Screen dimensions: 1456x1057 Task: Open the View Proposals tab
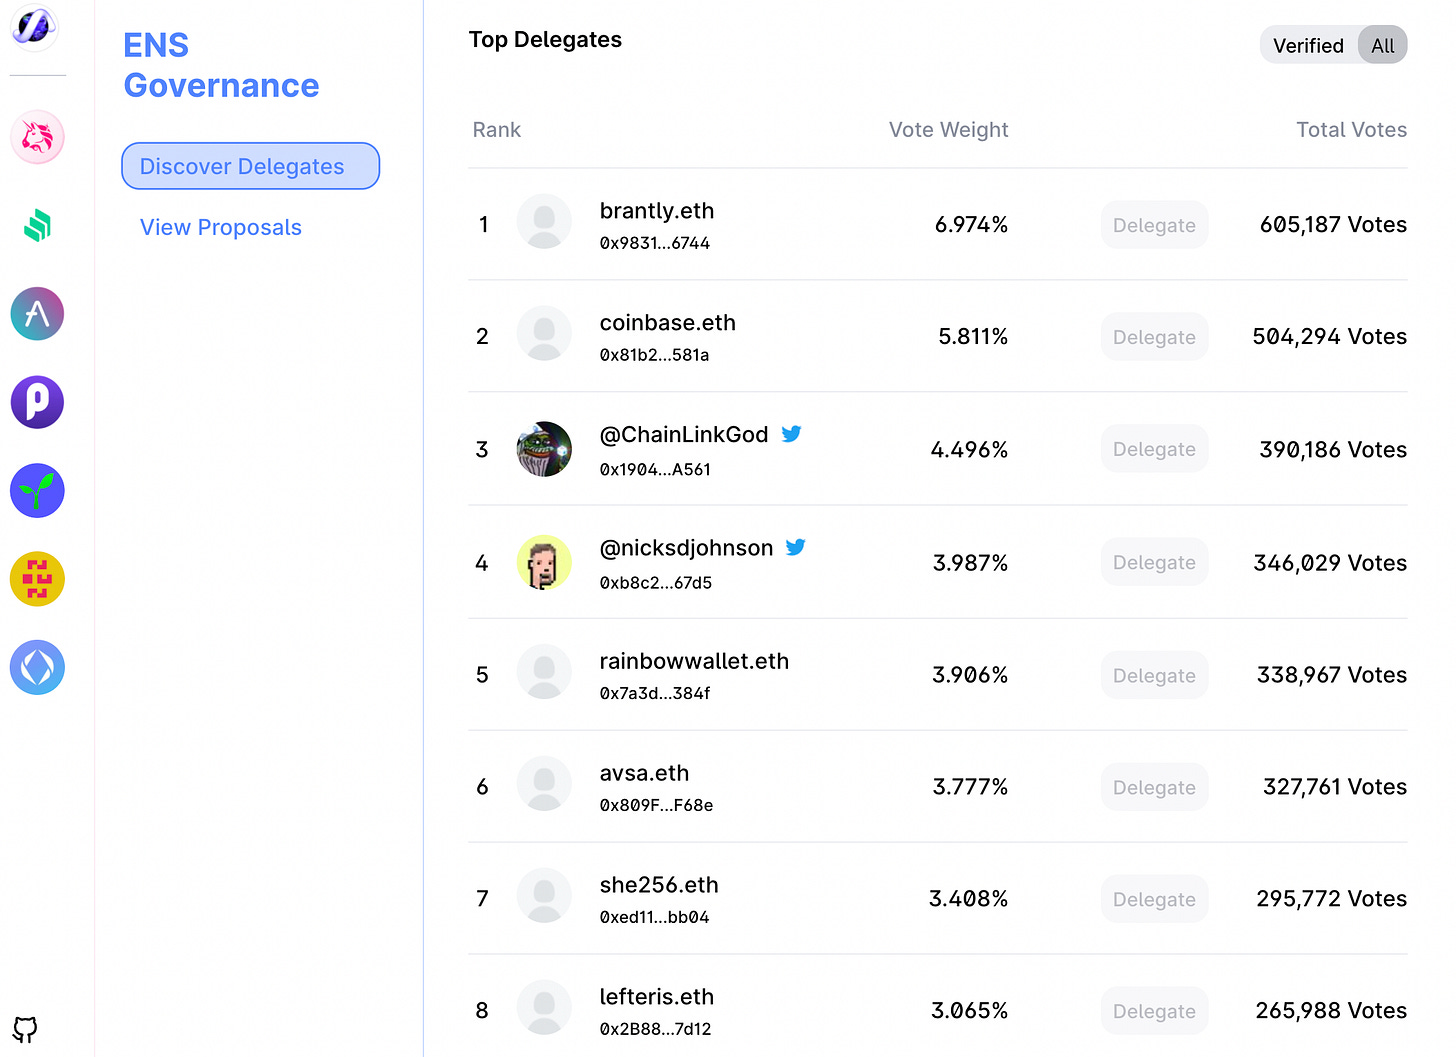click(221, 227)
